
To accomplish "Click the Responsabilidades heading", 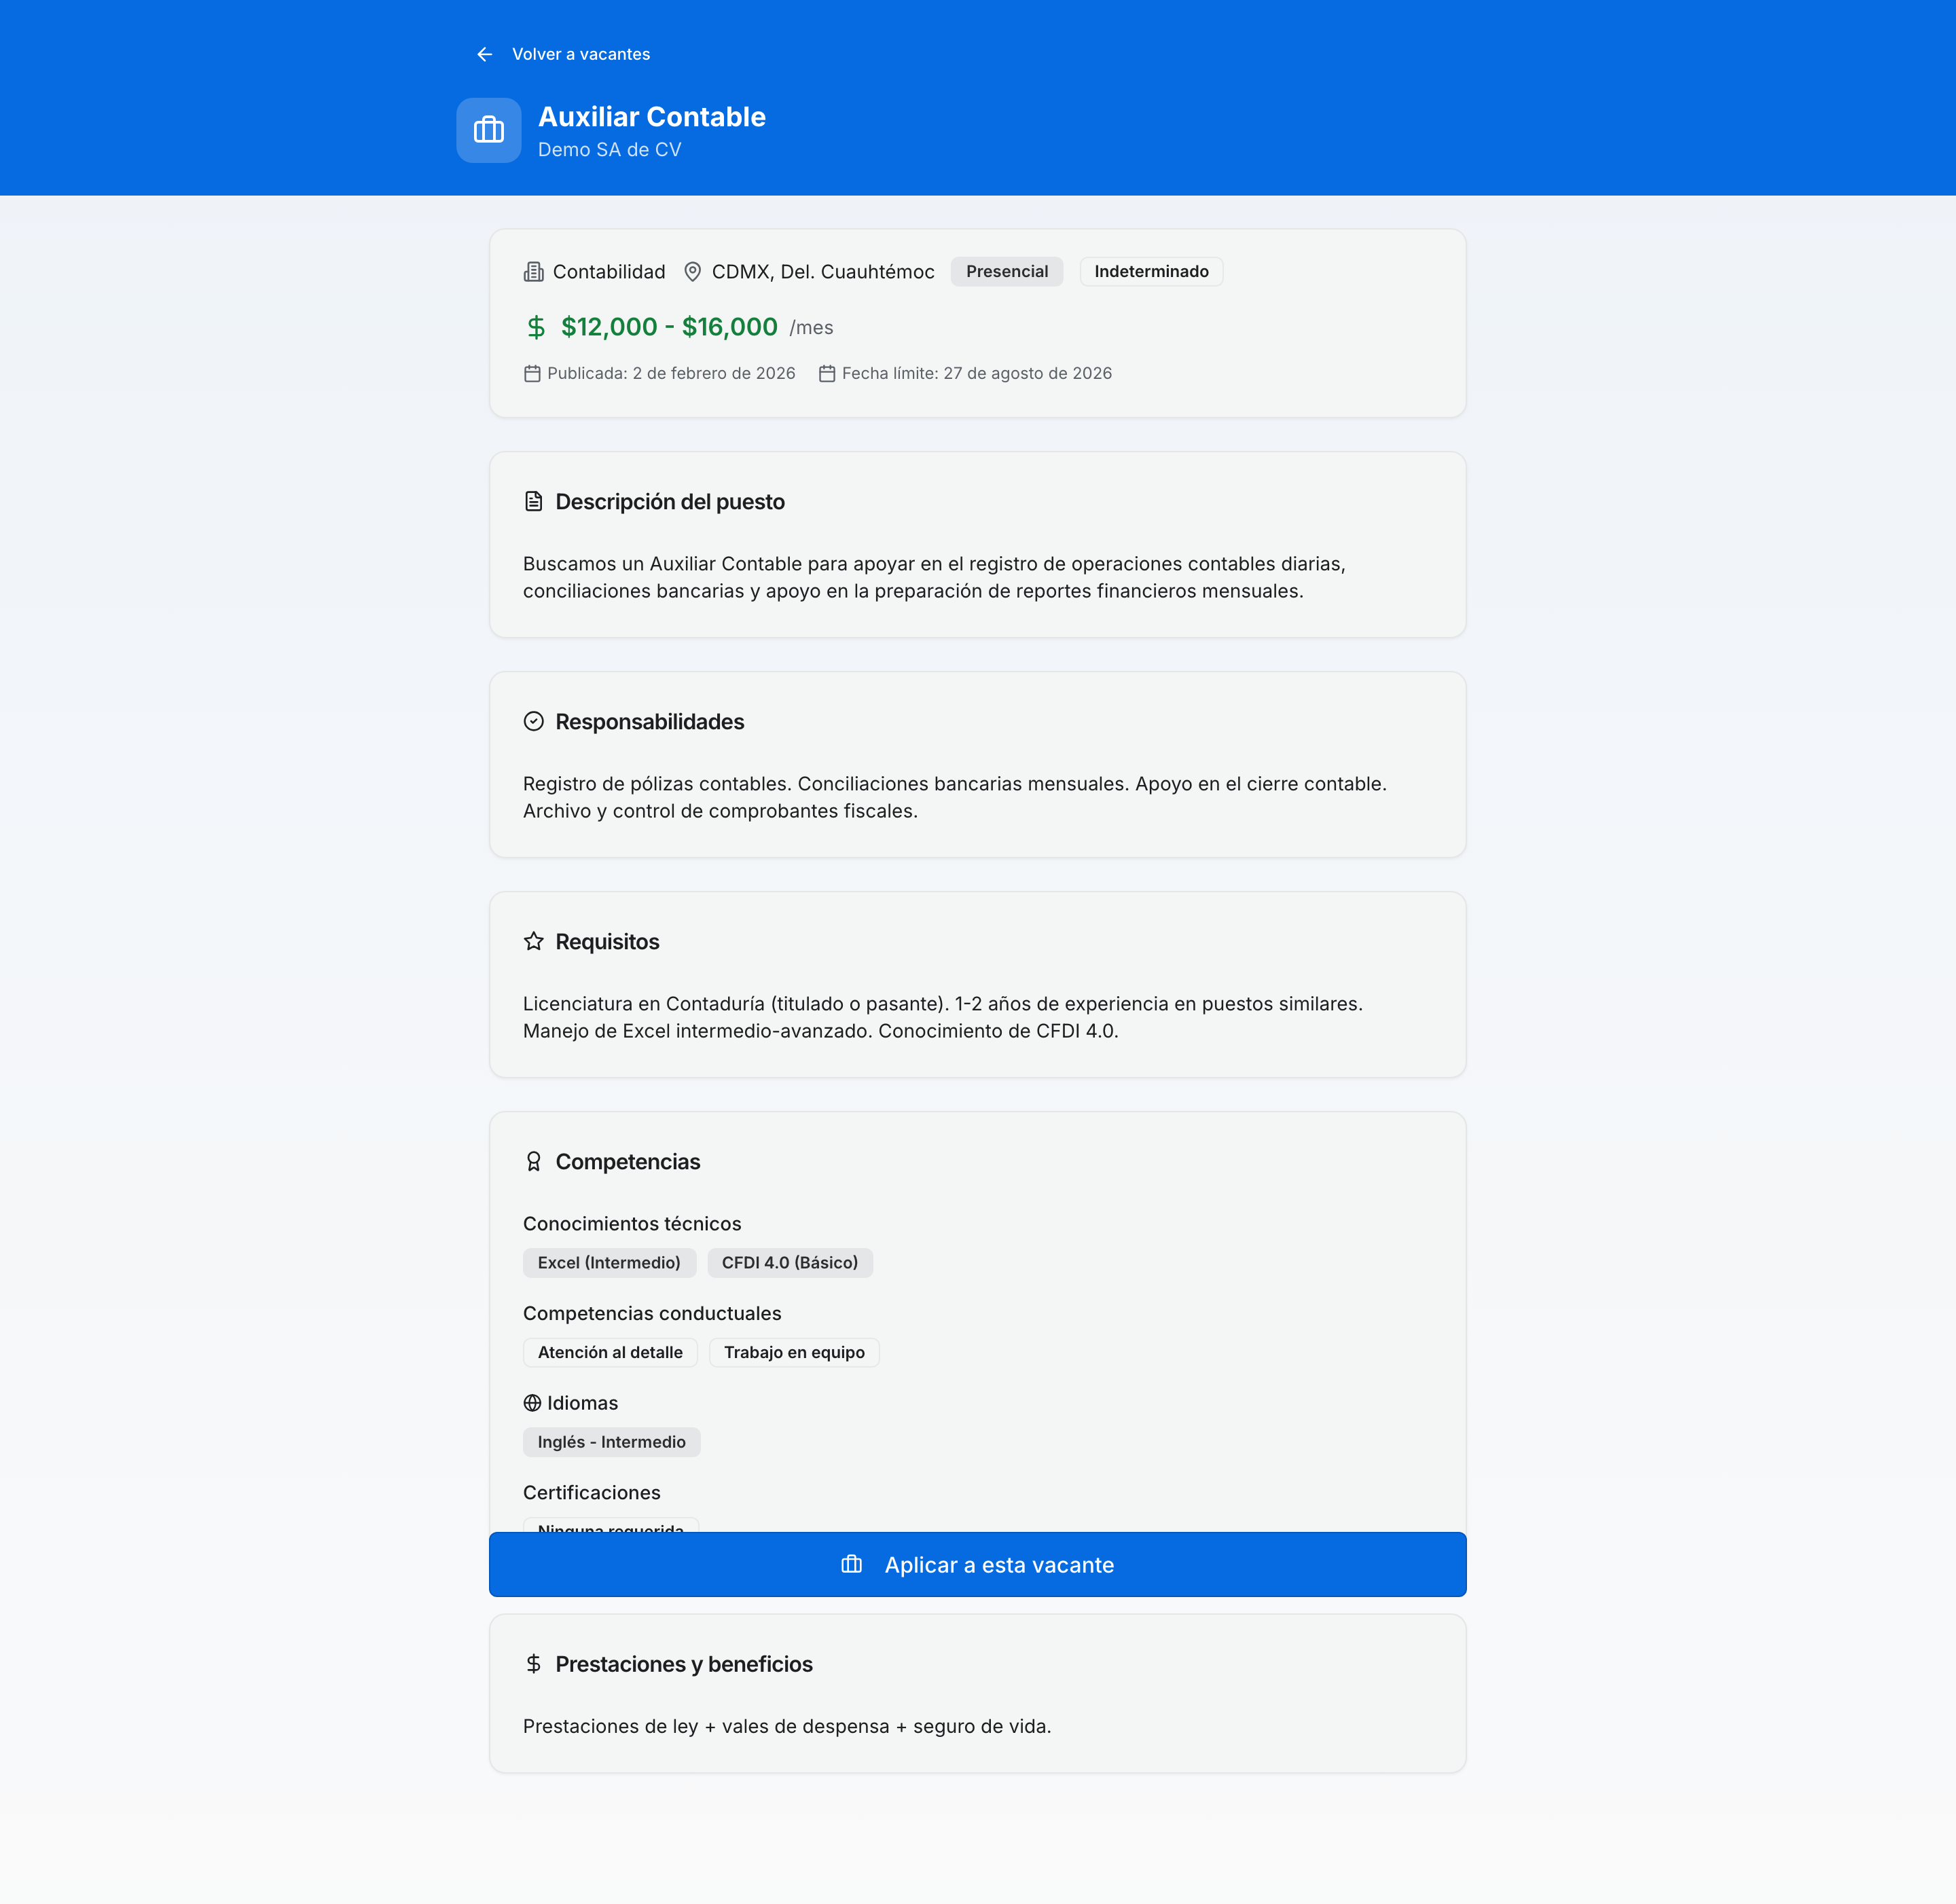I will (650, 722).
